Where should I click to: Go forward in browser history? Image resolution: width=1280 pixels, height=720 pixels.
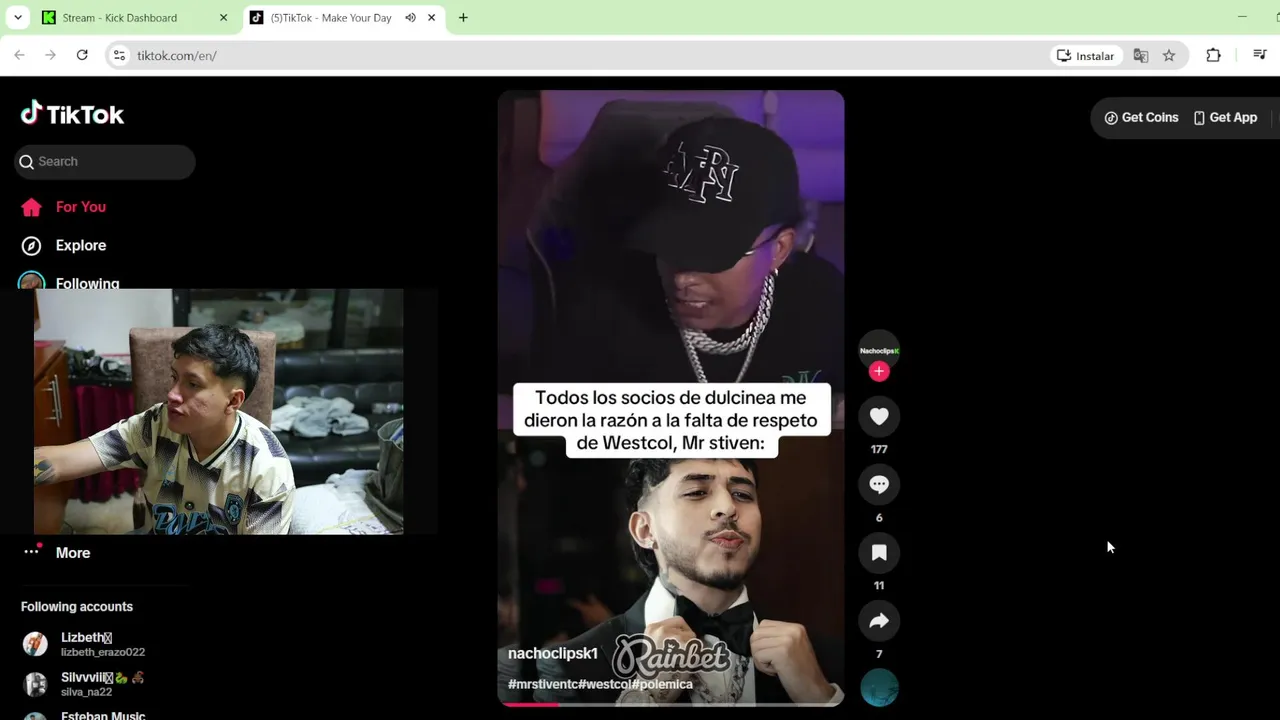tap(50, 55)
